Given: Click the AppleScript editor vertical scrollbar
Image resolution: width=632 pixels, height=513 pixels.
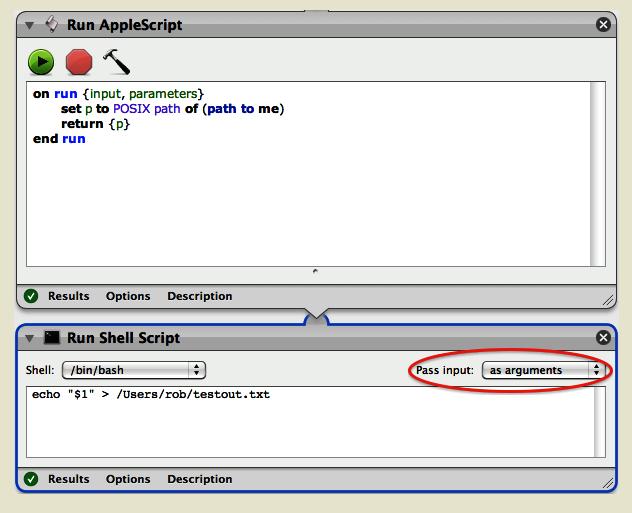Looking at the screenshot, I should click(x=598, y=174).
